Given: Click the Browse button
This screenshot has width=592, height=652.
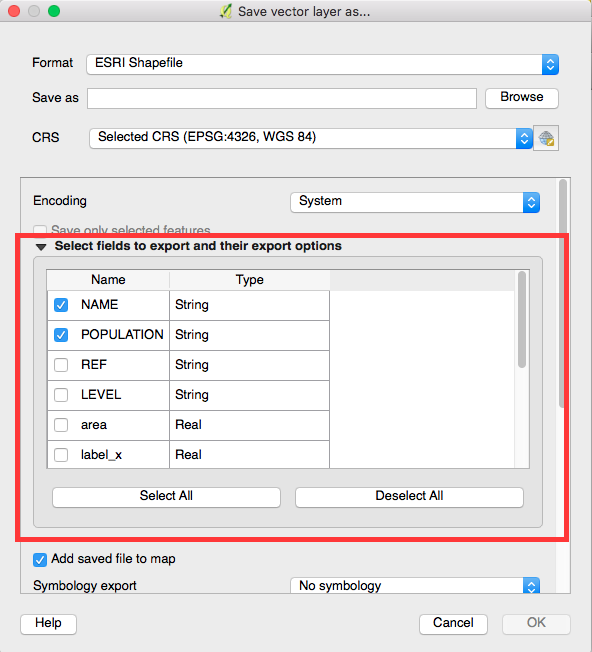Looking at the screenshot, I should pyautogui.click(x=522, y=98).
